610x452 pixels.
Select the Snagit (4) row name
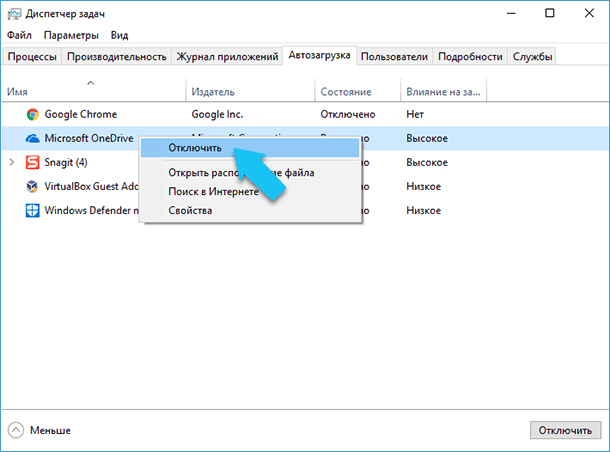(x=66, y=163)
